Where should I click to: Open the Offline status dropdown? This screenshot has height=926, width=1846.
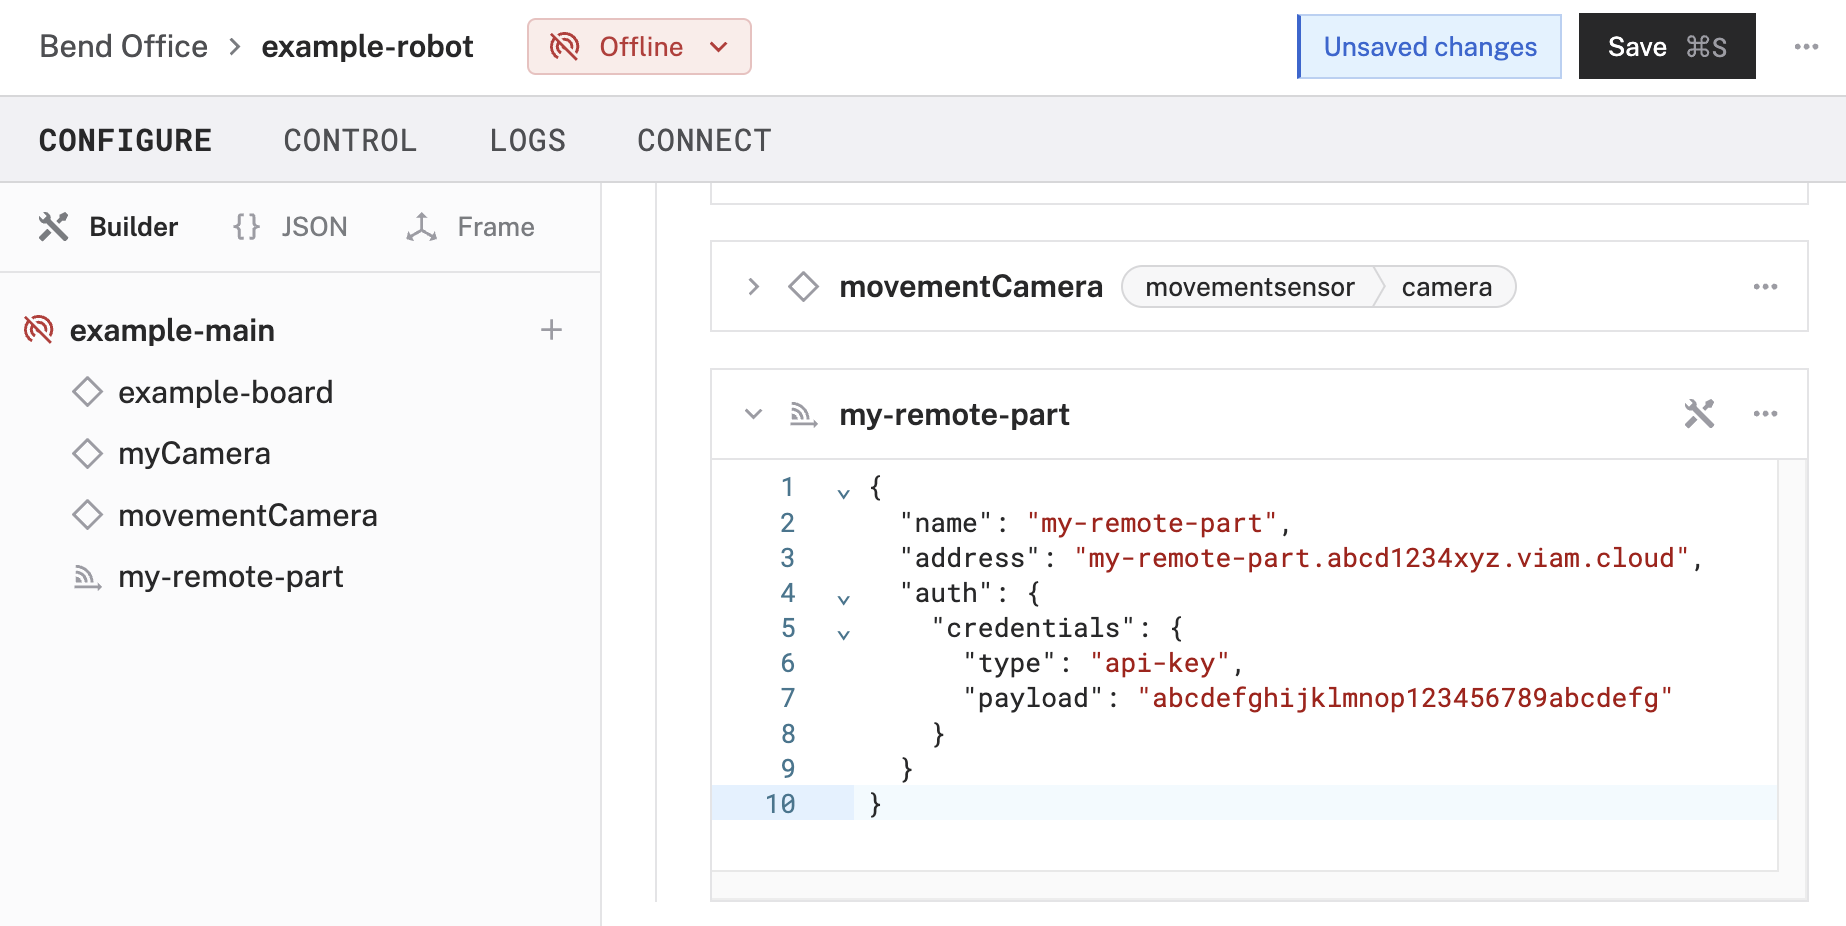(x=639, y=47)
